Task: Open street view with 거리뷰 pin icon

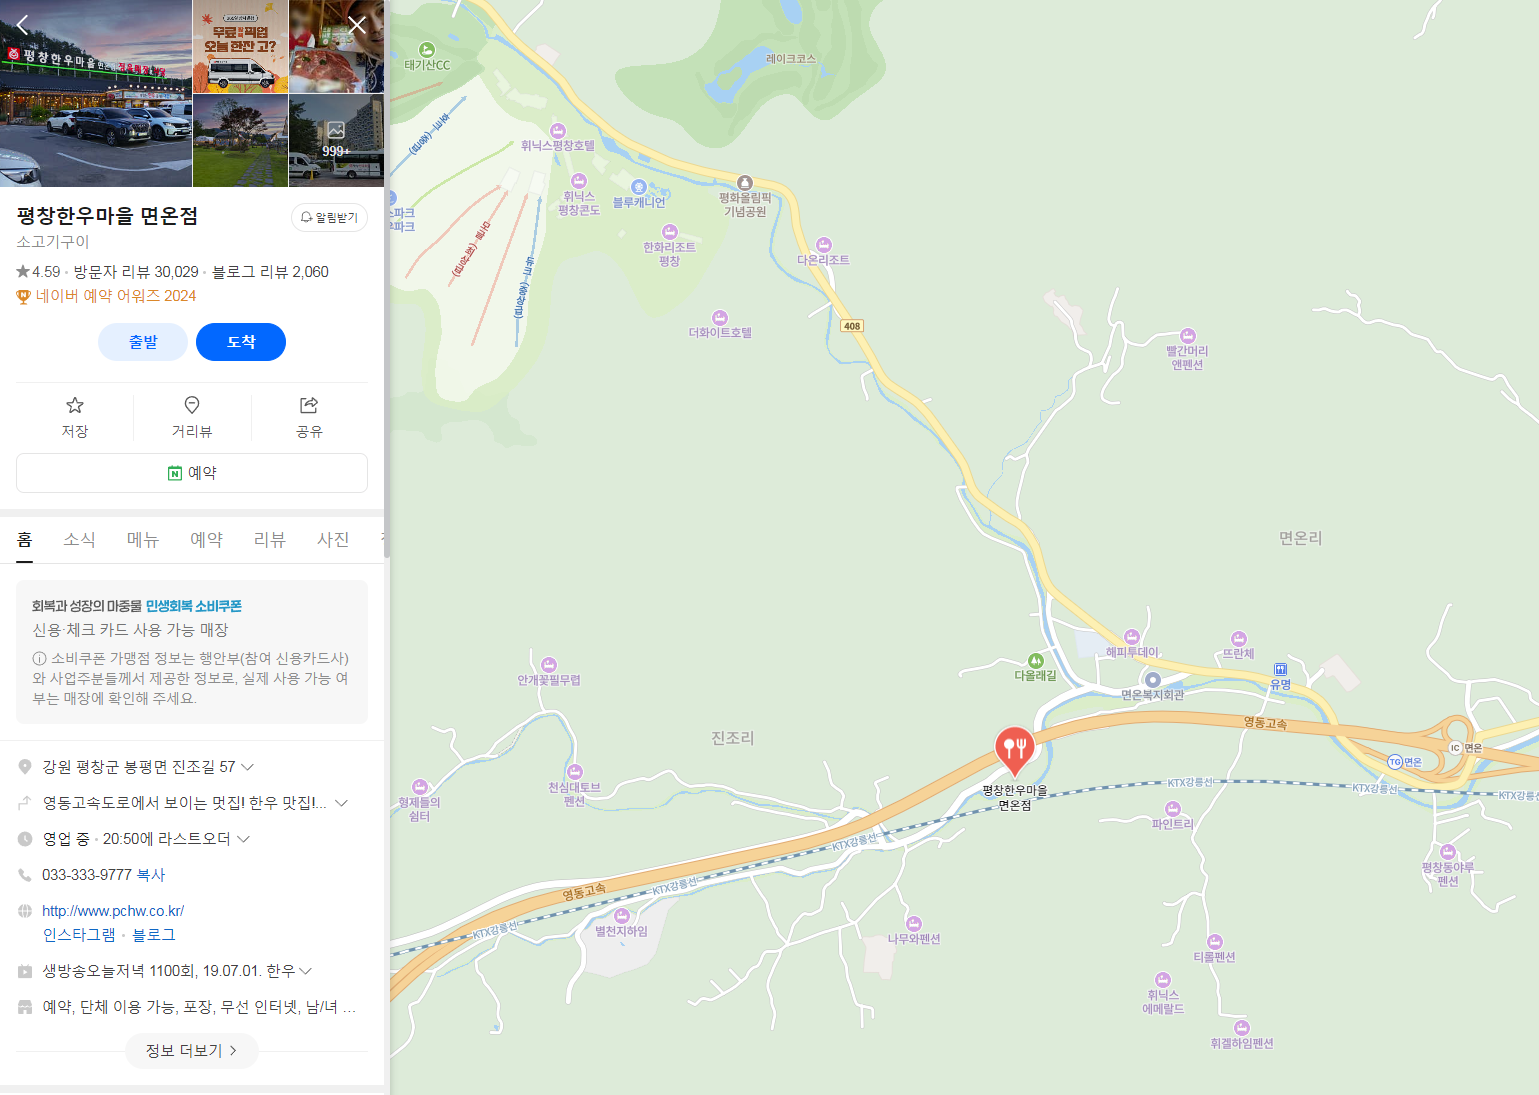Action: [x=192, y=417]
